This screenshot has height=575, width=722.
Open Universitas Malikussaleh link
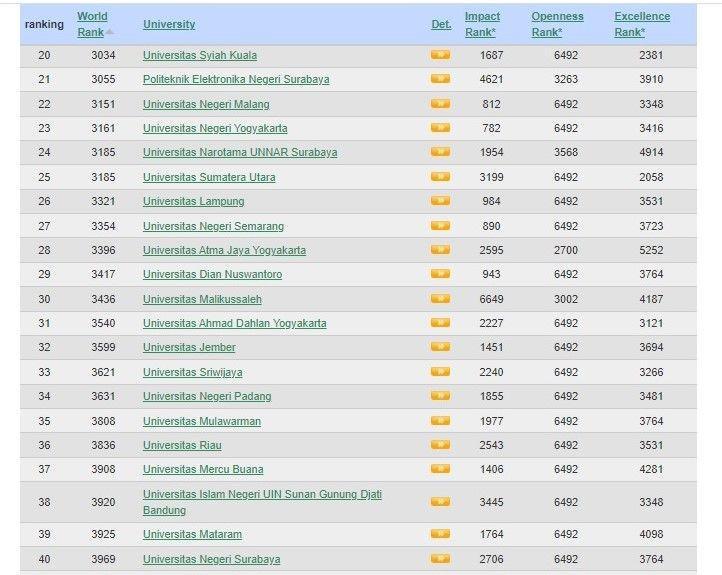click(x=202, y=299)
